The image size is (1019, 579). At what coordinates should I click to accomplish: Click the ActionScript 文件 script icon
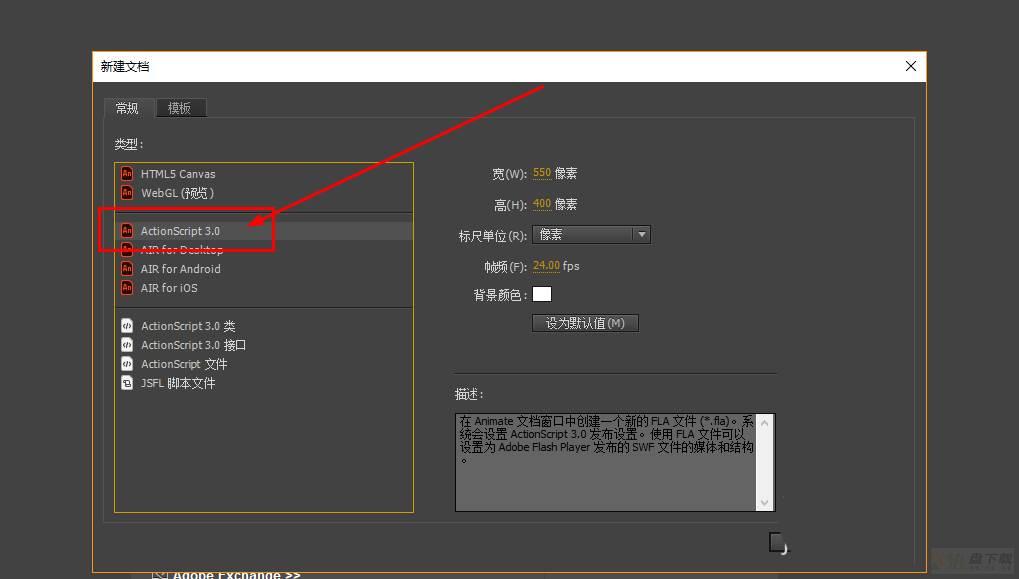click(x=127, y=364)
